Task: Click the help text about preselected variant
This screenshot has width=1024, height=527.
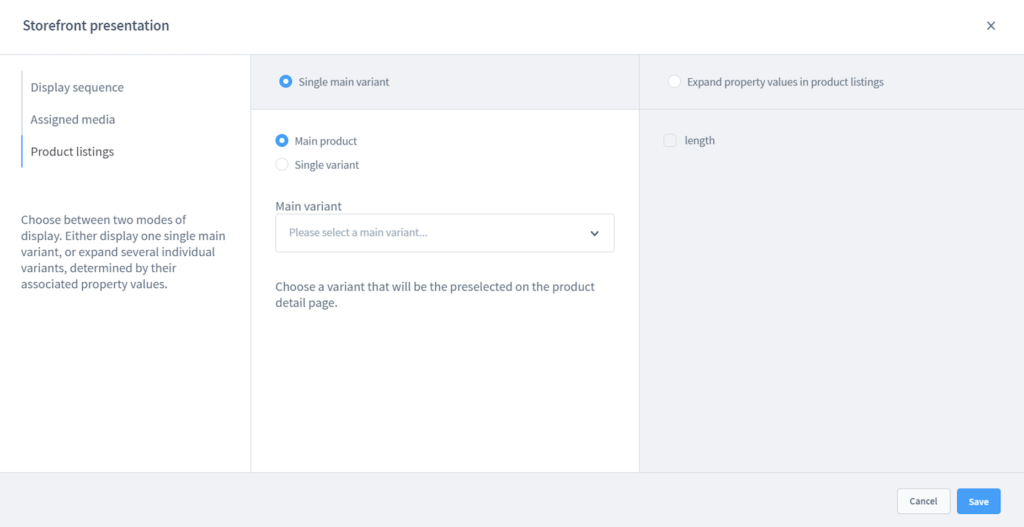Action: 435,295
